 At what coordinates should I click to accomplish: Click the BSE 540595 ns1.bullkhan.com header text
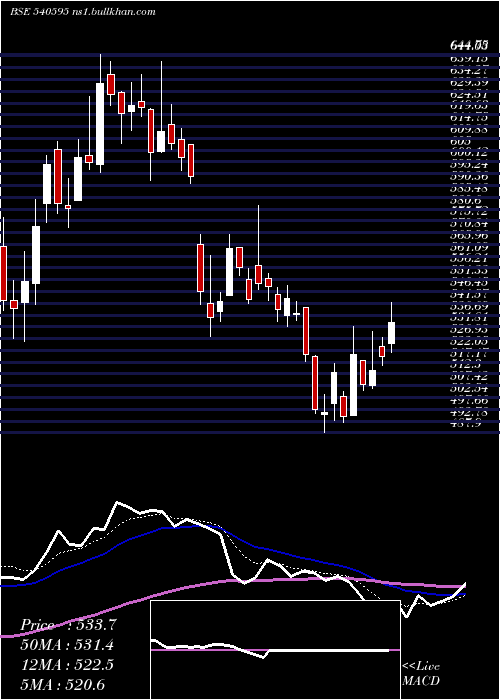click(83, 12)
